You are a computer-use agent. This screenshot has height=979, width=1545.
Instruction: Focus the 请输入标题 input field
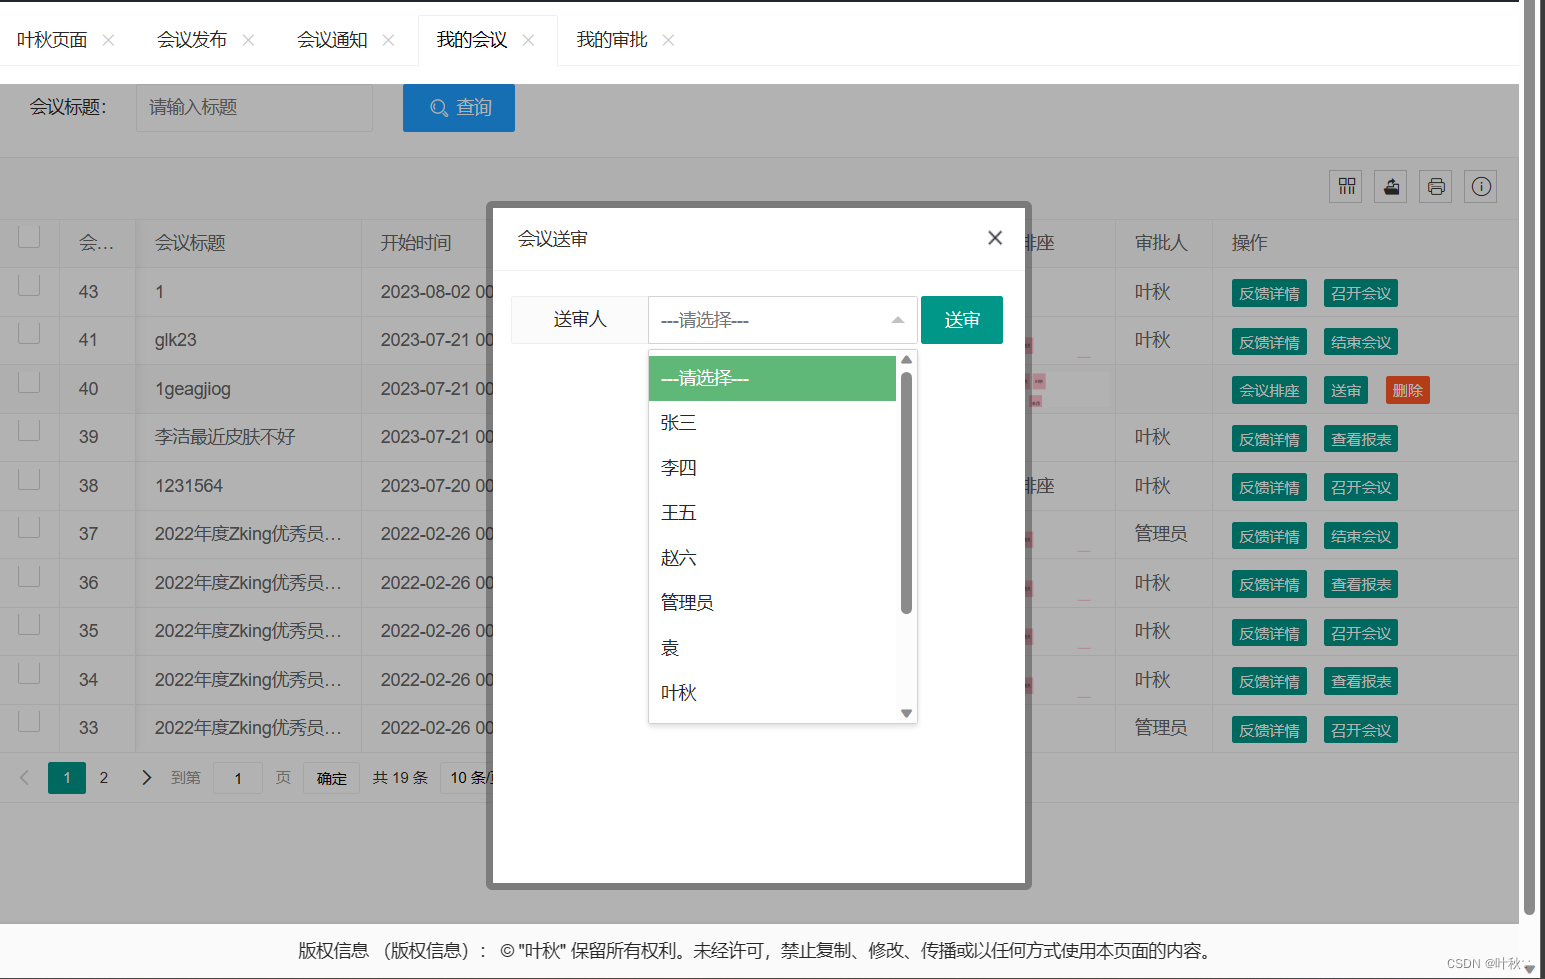[254, 108]
